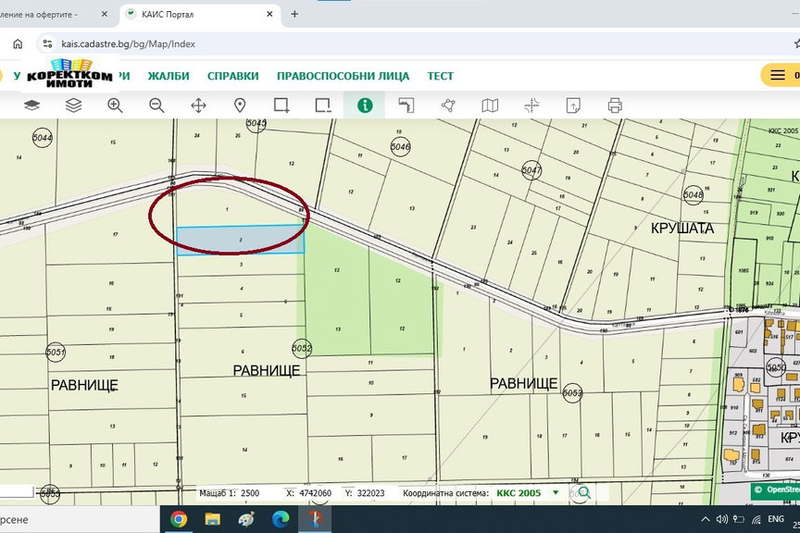Screen dimensions: 800x533
Task: Open the base map layers icon
Action: [32, 105]
